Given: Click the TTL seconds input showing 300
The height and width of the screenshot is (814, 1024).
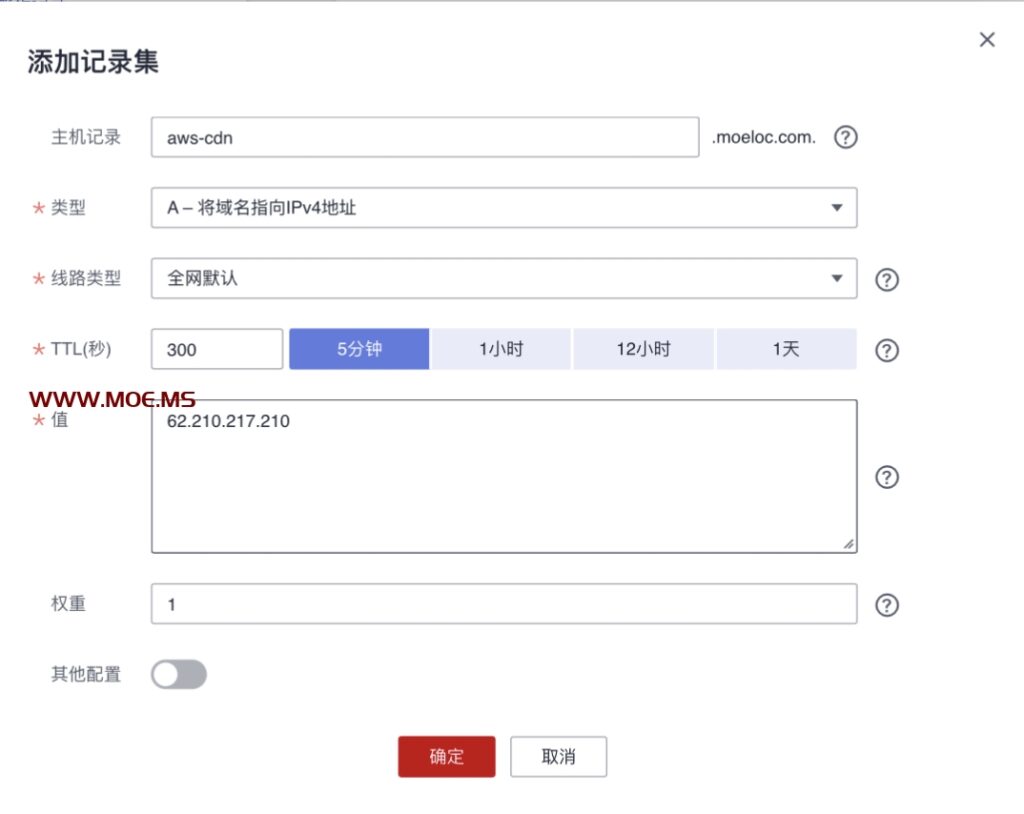Looking at the screenshot, I should (217, 350).
